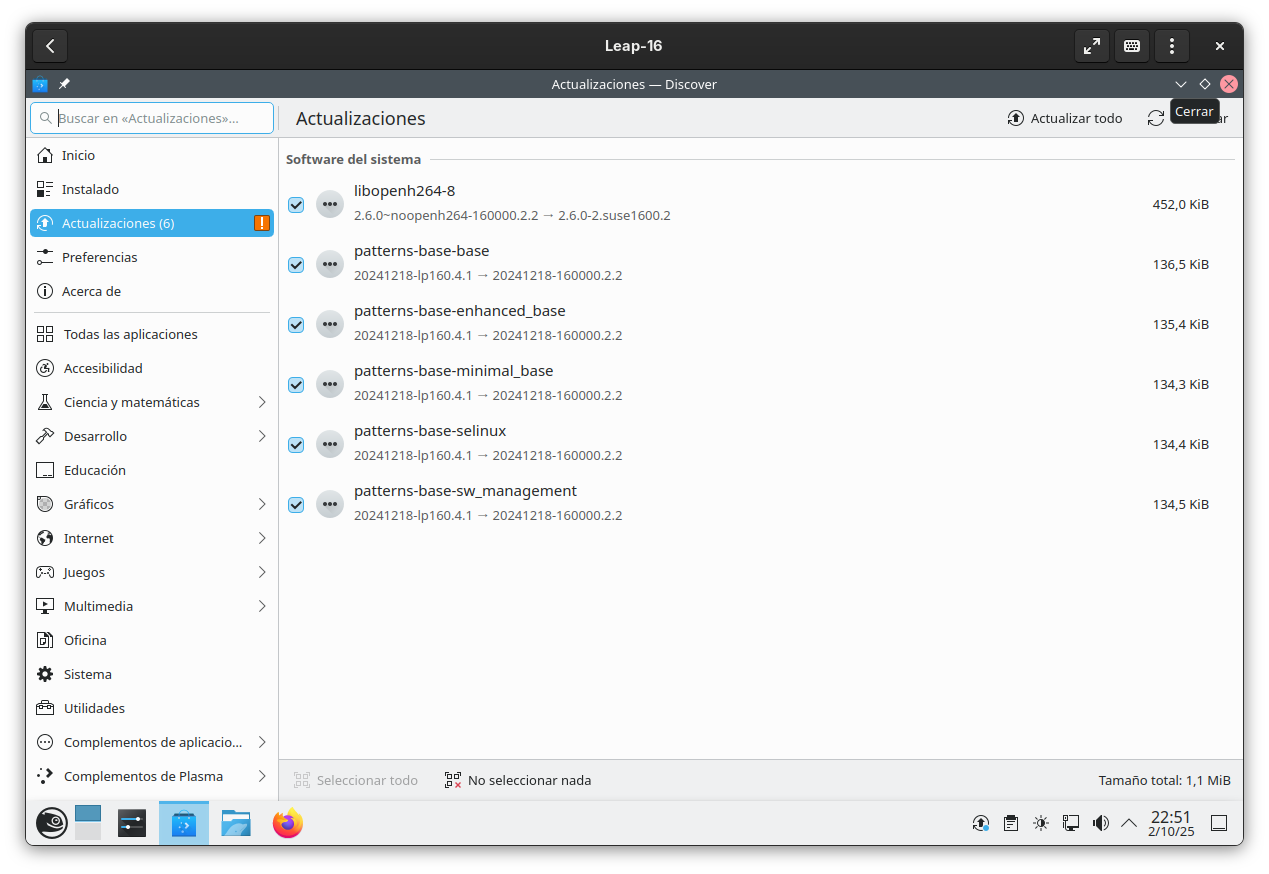The height and width of the screenshot is (874, 1269).
Task: Open the openSUSE application launcher
Action: point(52,823)
